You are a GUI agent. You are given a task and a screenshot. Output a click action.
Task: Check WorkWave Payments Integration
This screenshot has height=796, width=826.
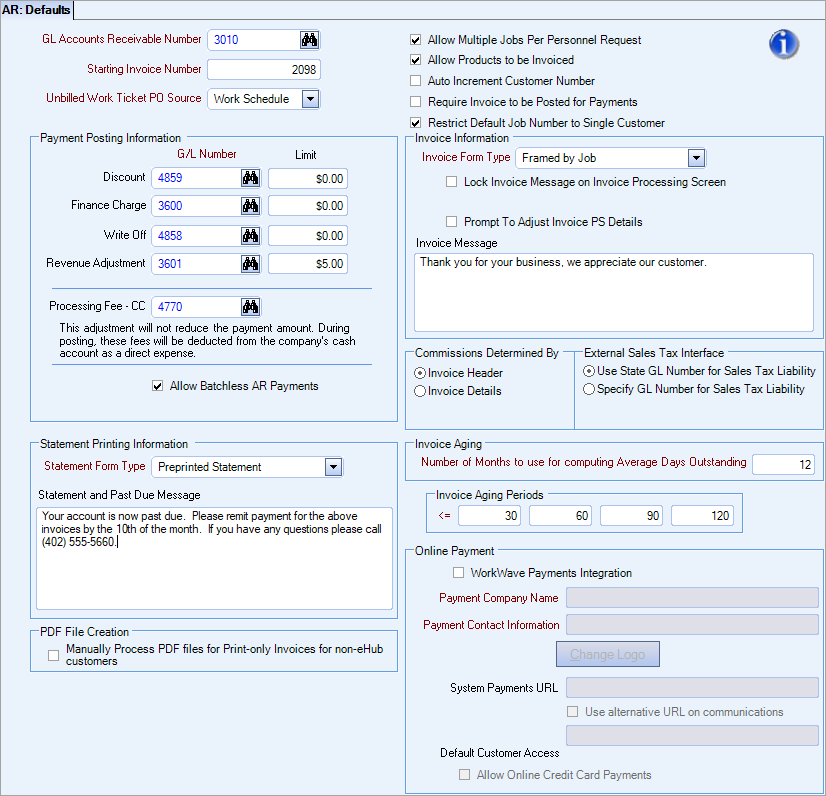(458, 572)
